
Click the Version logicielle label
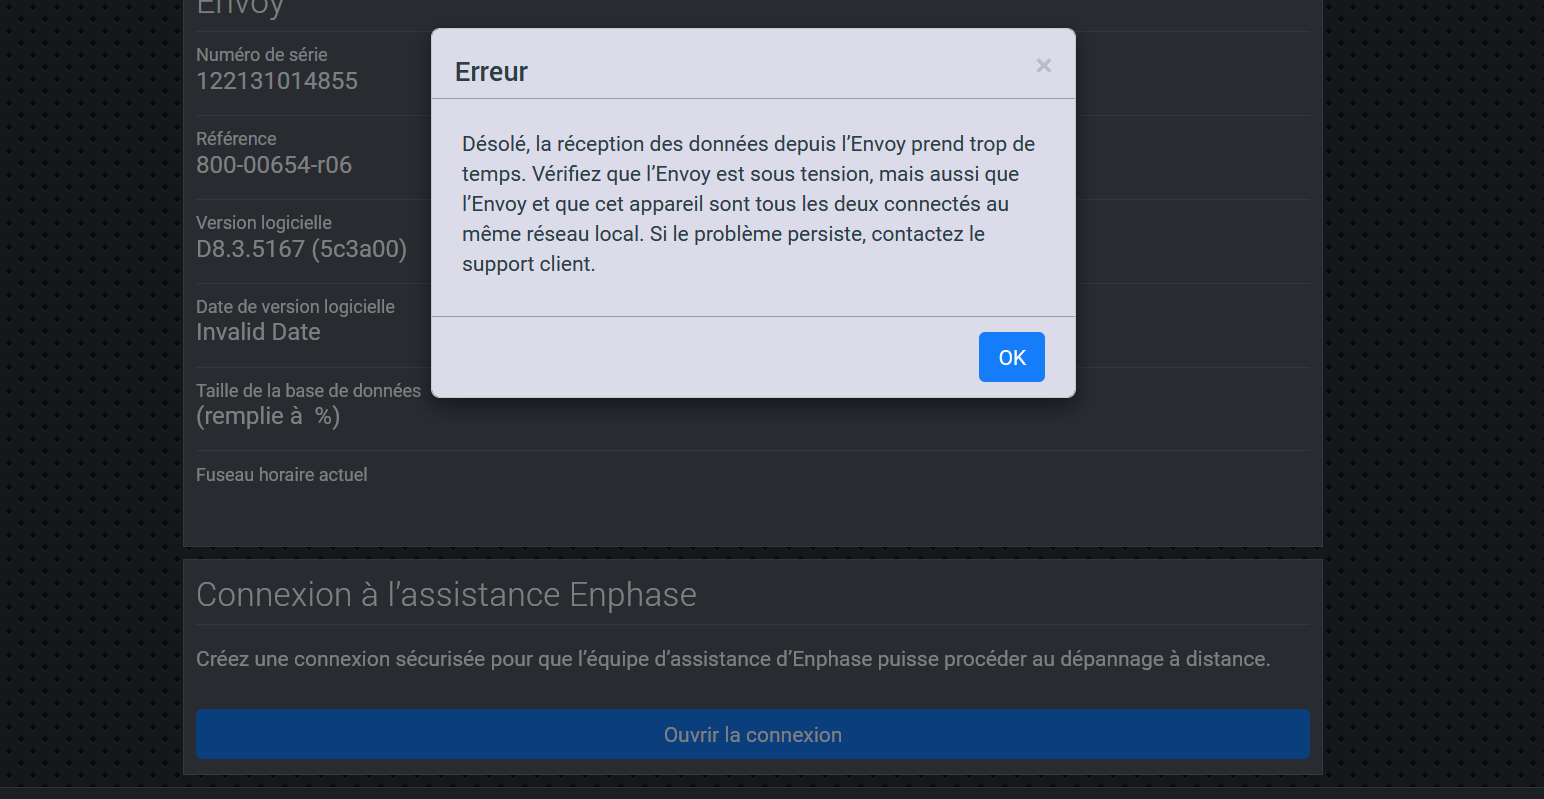click(x=264, y=223)
